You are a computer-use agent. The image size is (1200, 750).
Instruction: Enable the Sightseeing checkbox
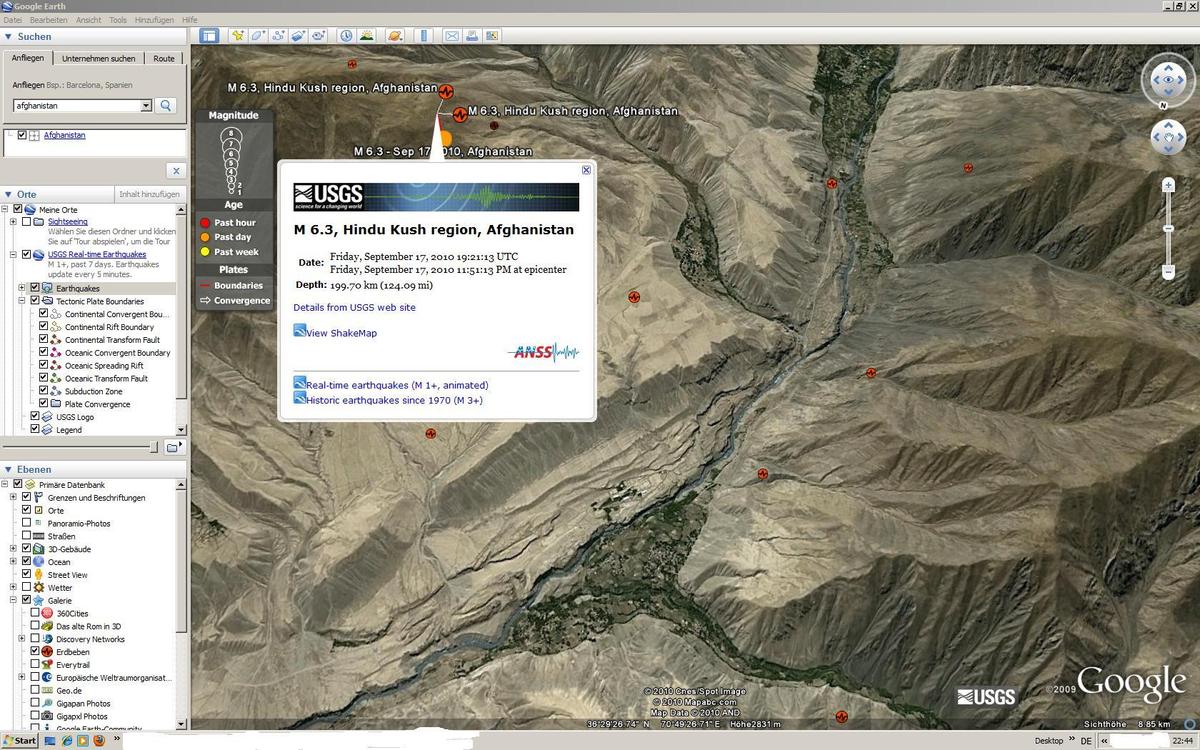[x=25, y=222]
